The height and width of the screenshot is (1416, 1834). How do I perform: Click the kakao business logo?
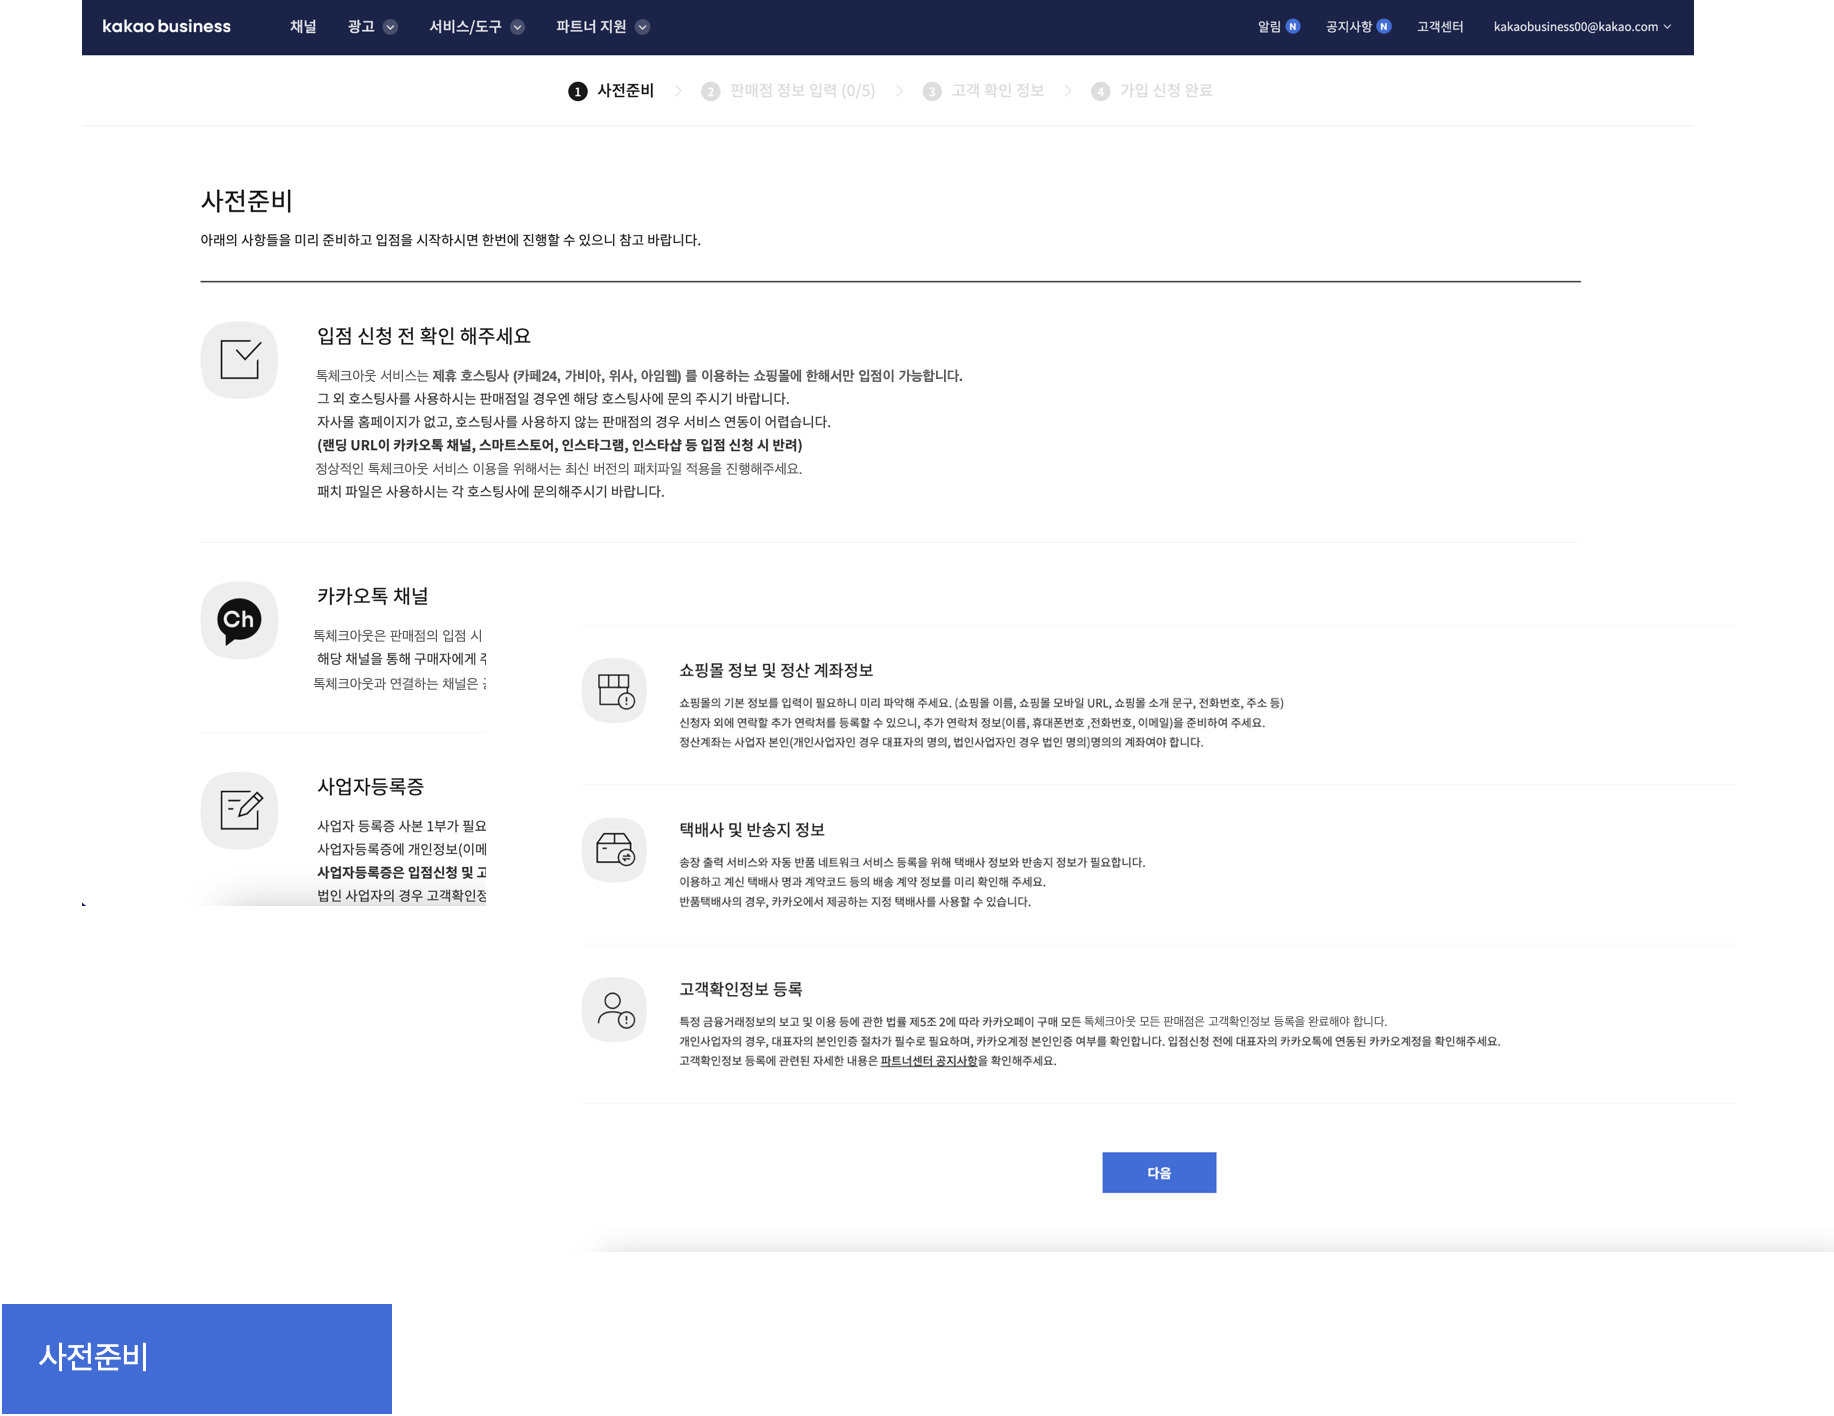point(167,27)
